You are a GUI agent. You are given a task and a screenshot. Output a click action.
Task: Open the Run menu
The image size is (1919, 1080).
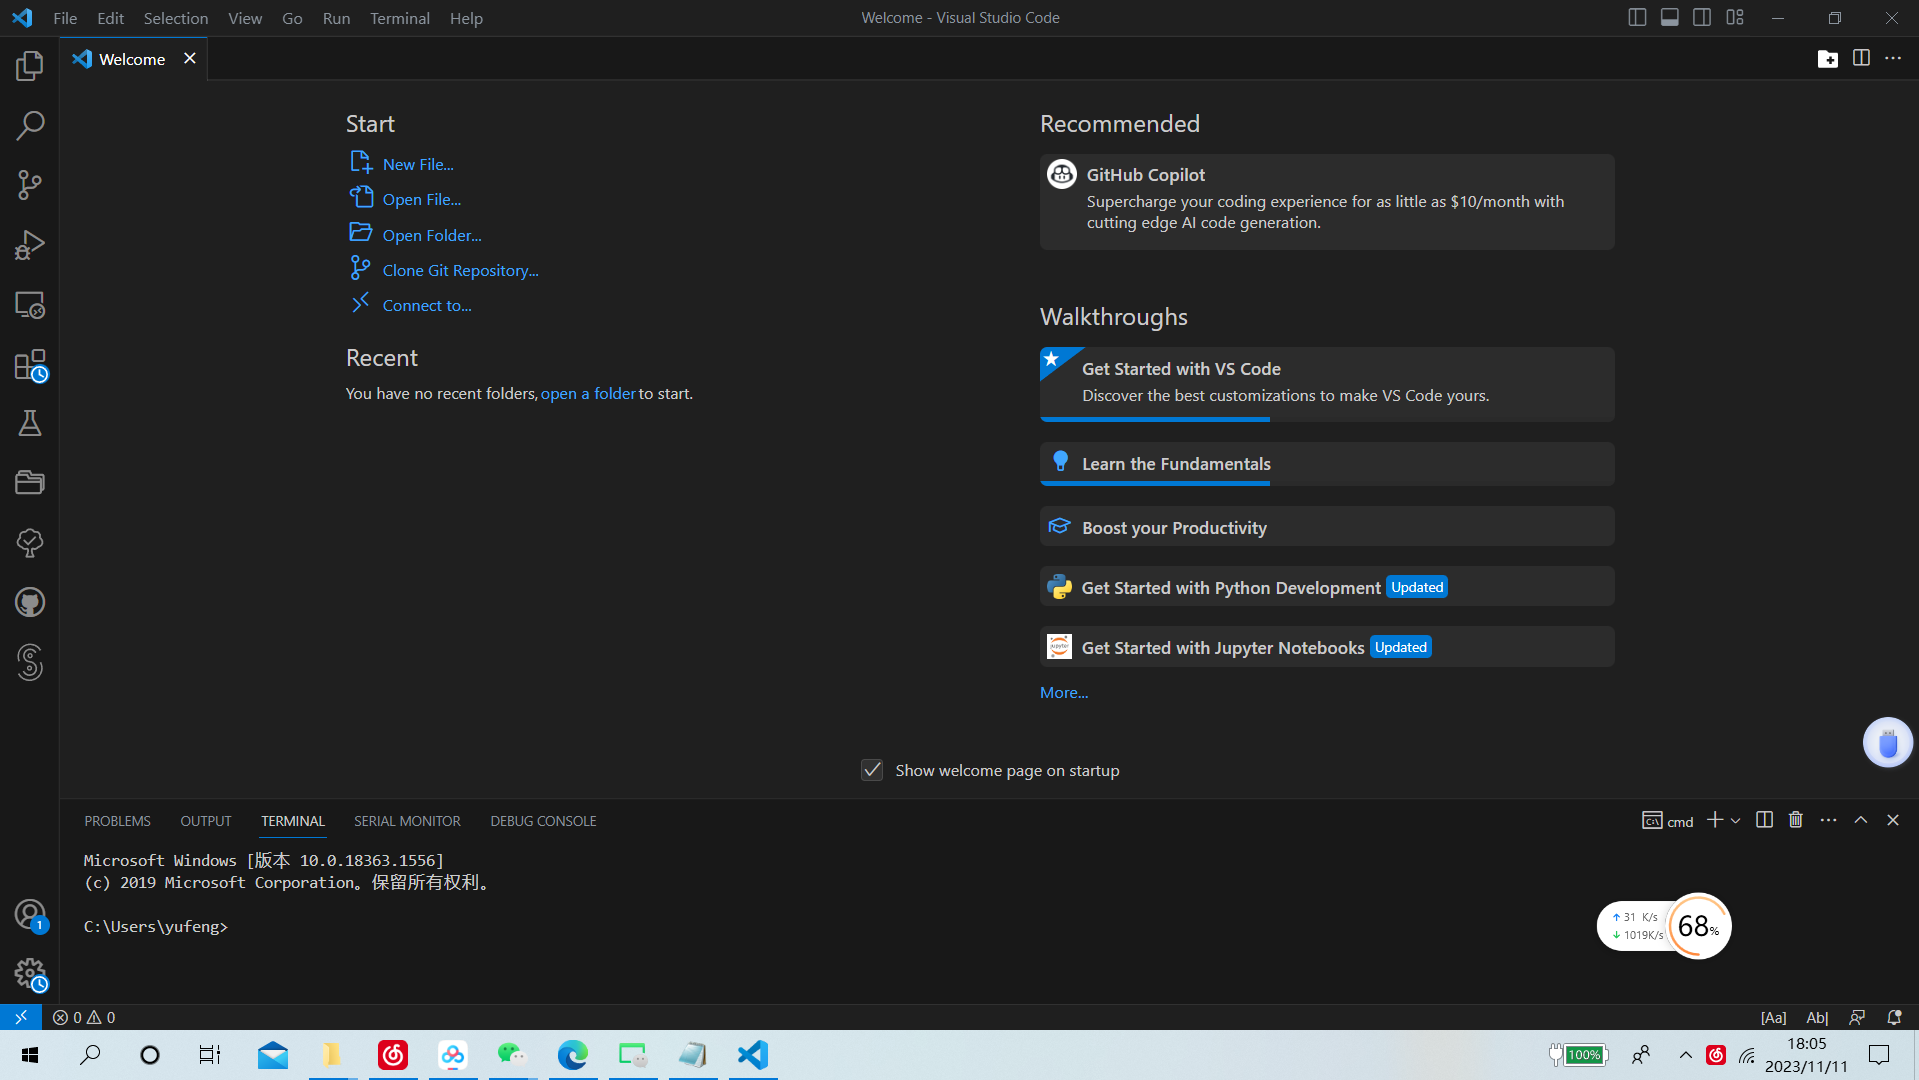pos(336,18)
